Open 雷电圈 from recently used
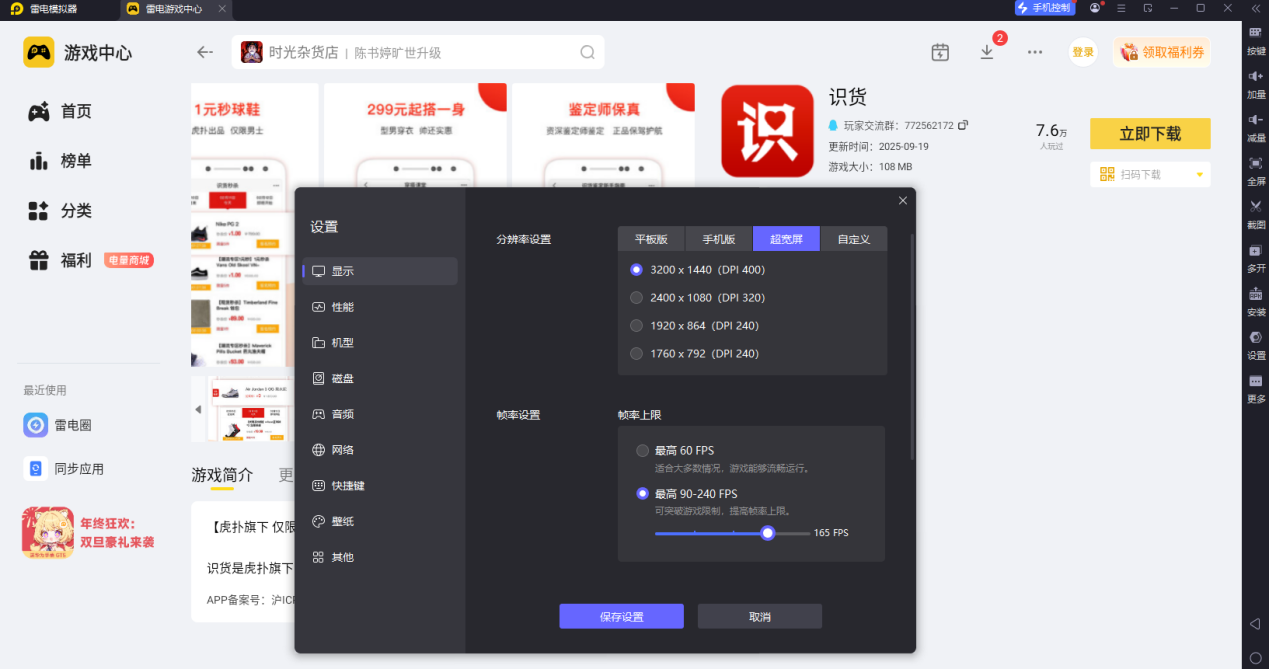1269x669 pixels. pos(58,425)
